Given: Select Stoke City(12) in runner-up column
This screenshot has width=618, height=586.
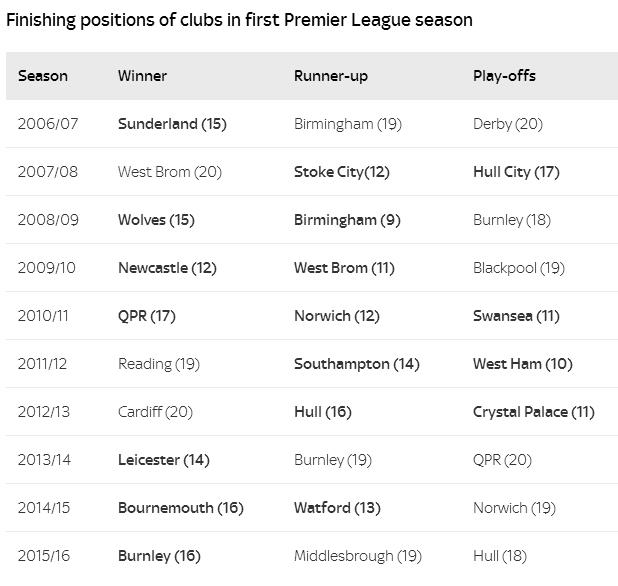Looking at the screenshot, I should click(x=341, y=172).
